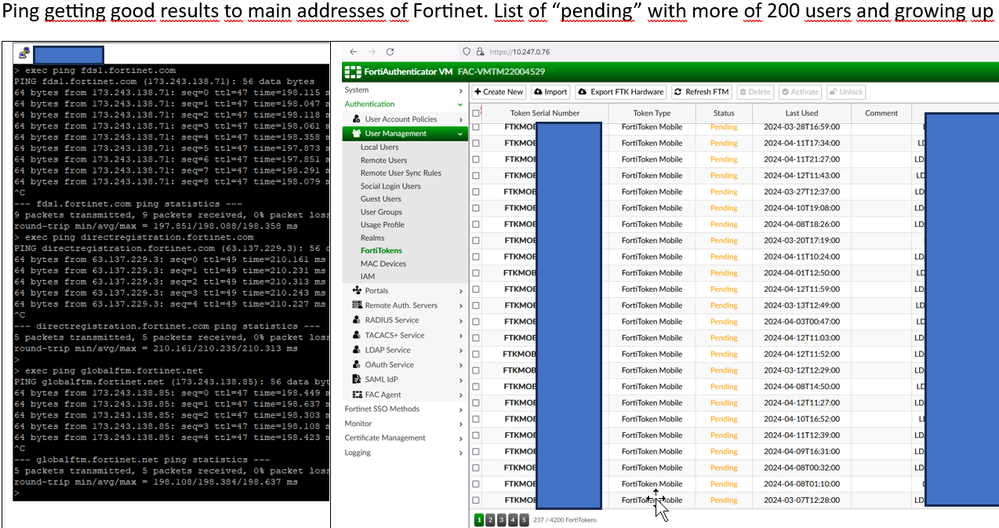Viewport: 999px width, 528px height.
Task: Open Usage Profile in sidebar
Action: [382, 225]
